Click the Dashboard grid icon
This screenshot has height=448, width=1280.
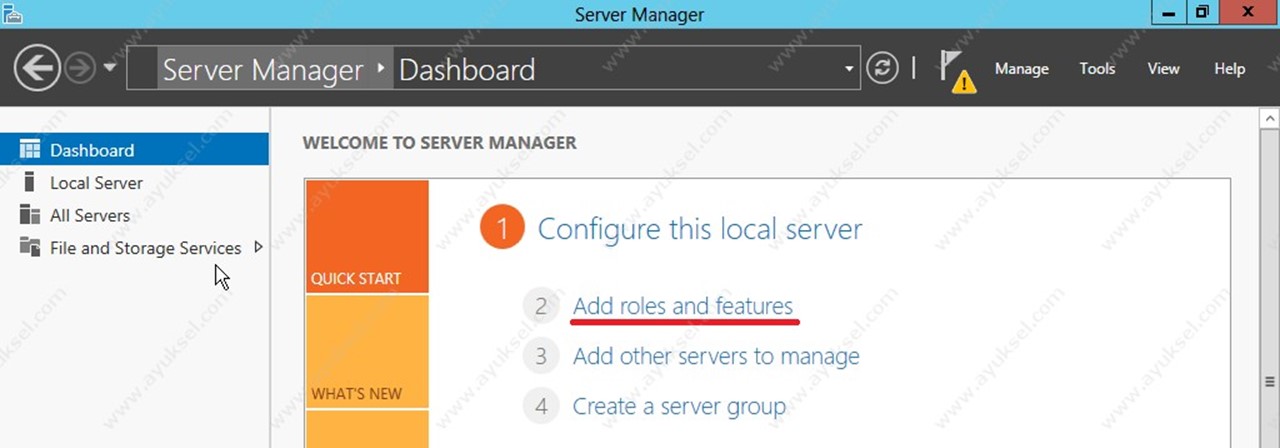pyautogui.click(x=30, y=150)
